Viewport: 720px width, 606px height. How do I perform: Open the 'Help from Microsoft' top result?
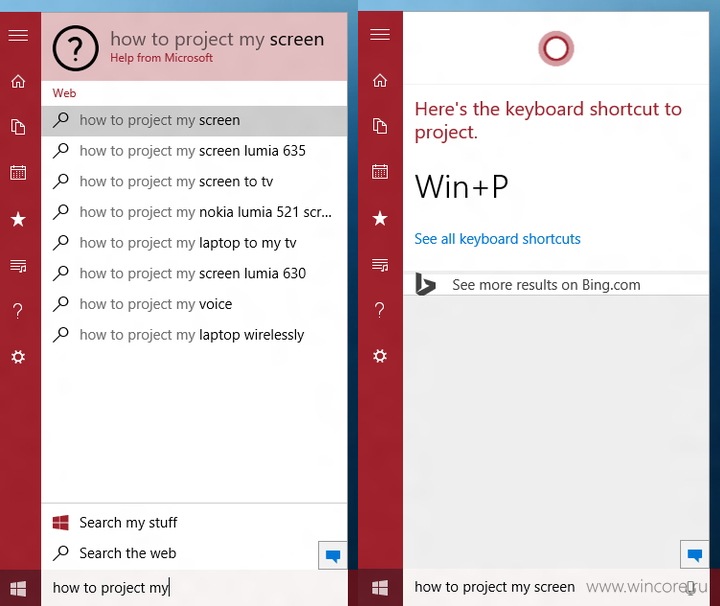[194, 47]
